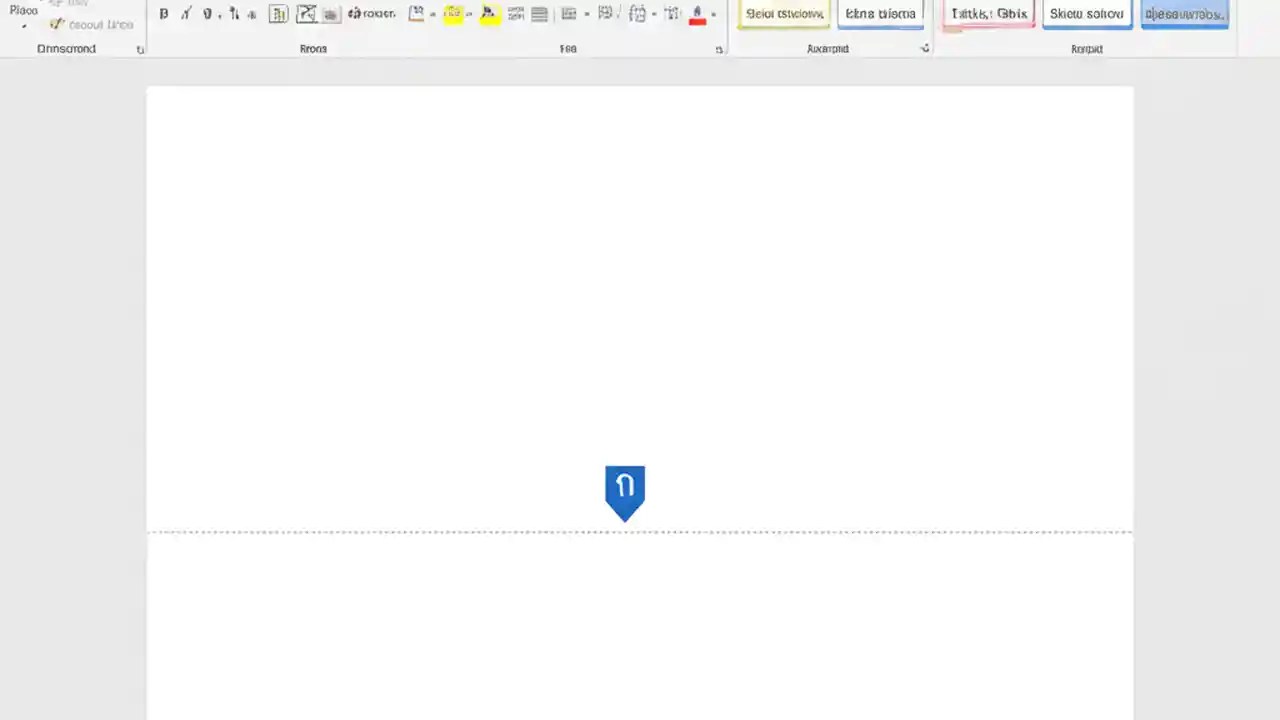Apply italic formatting
The width and height of the screenshot is (1280, 720).
pyautogui.click(x=185, y=13)
